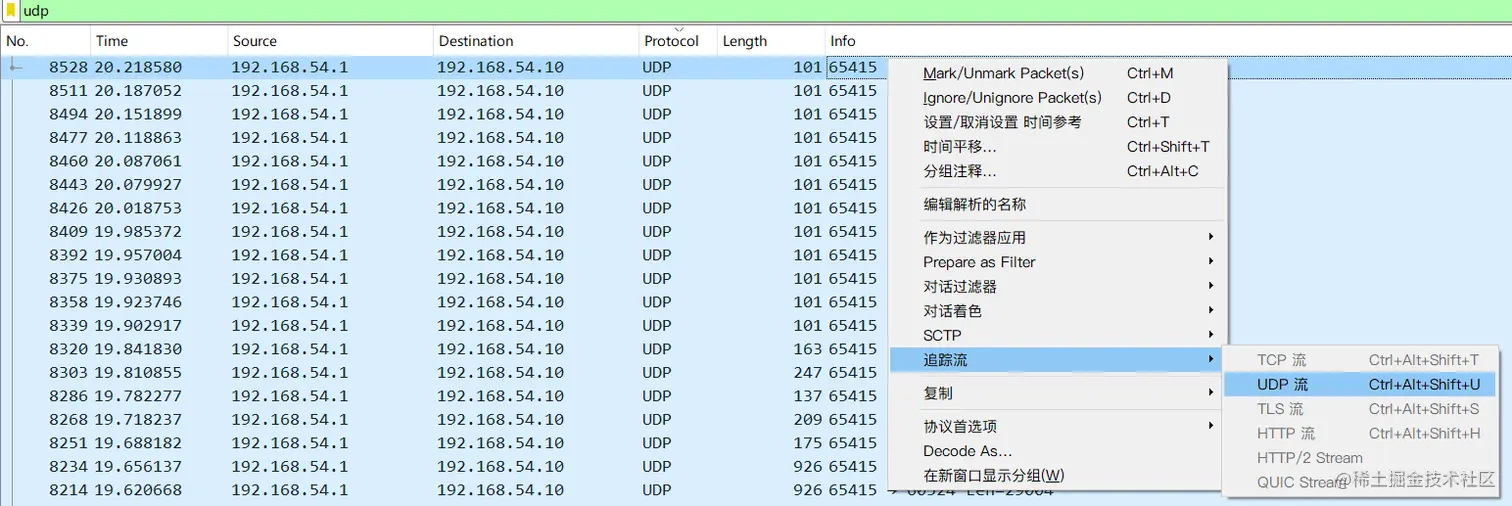Select packet number 8511 row
This screenshot has width=1512, height=506.
444,90
